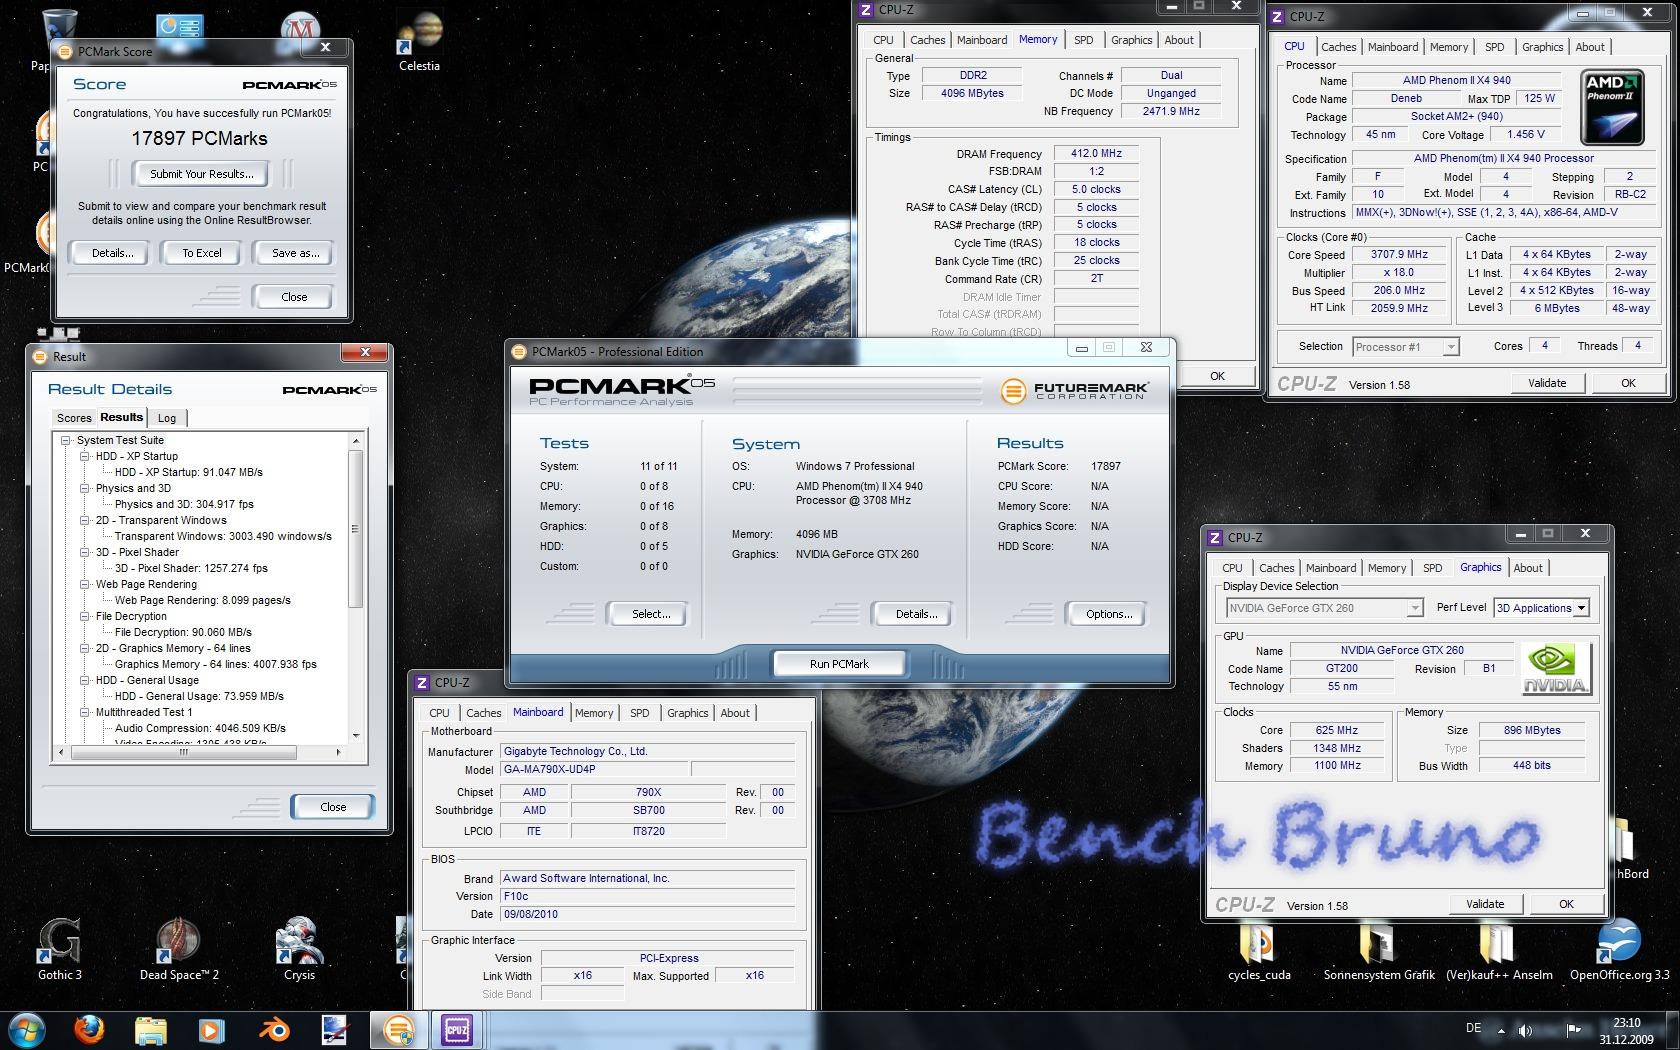Open Windows Explorer from the taskbar
This screenshot has height=1050, width=1680.
(x=150, y=1030)
